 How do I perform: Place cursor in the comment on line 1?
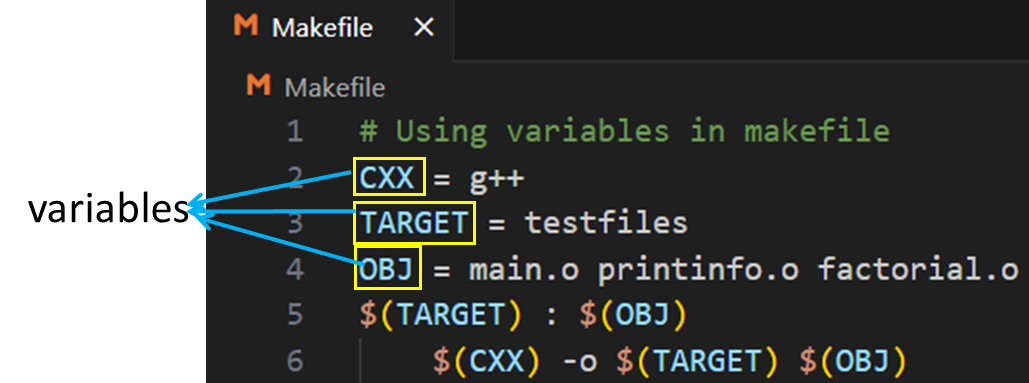(624, 131)
